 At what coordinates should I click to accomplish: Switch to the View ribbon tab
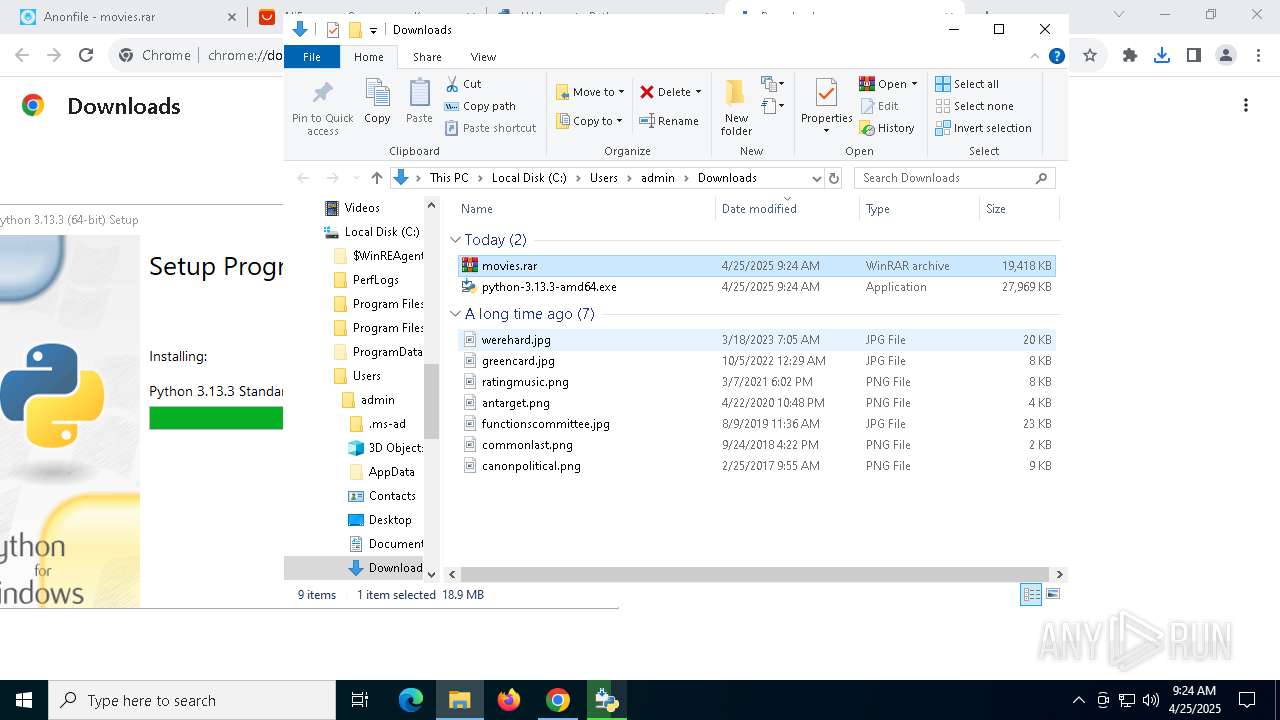click(483, 57)
